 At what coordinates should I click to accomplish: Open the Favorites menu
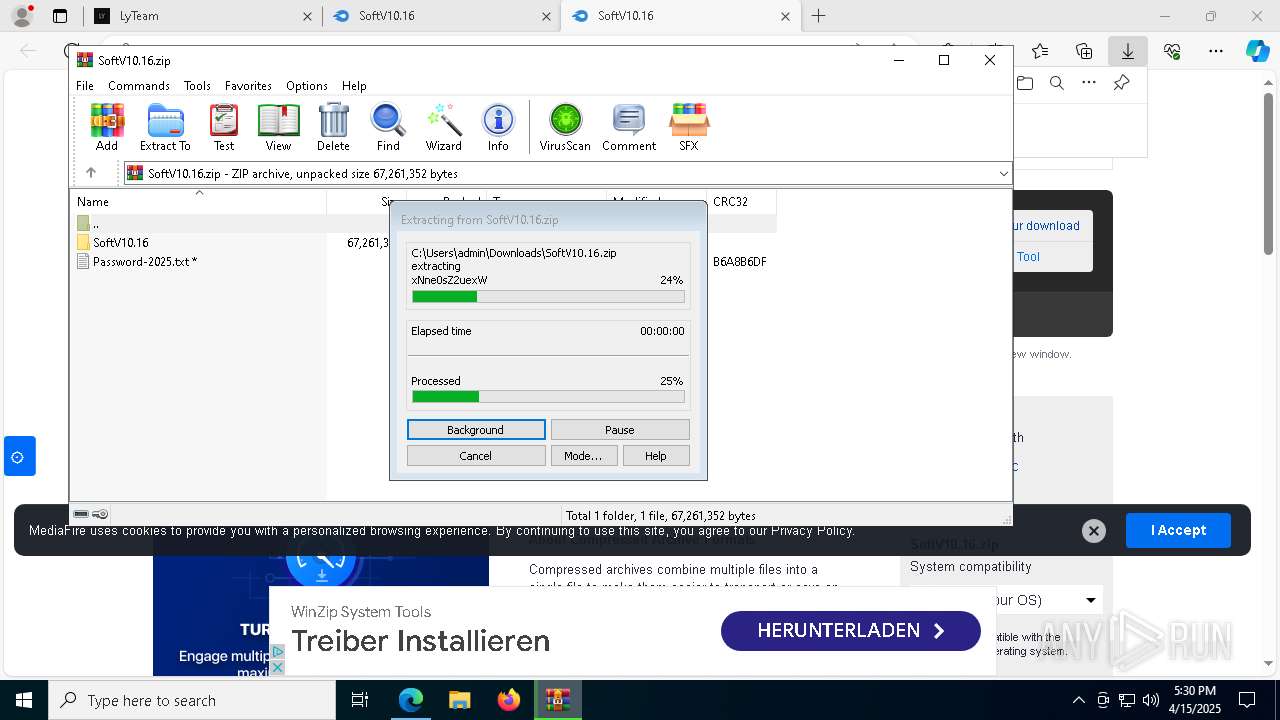coord(248,86)
